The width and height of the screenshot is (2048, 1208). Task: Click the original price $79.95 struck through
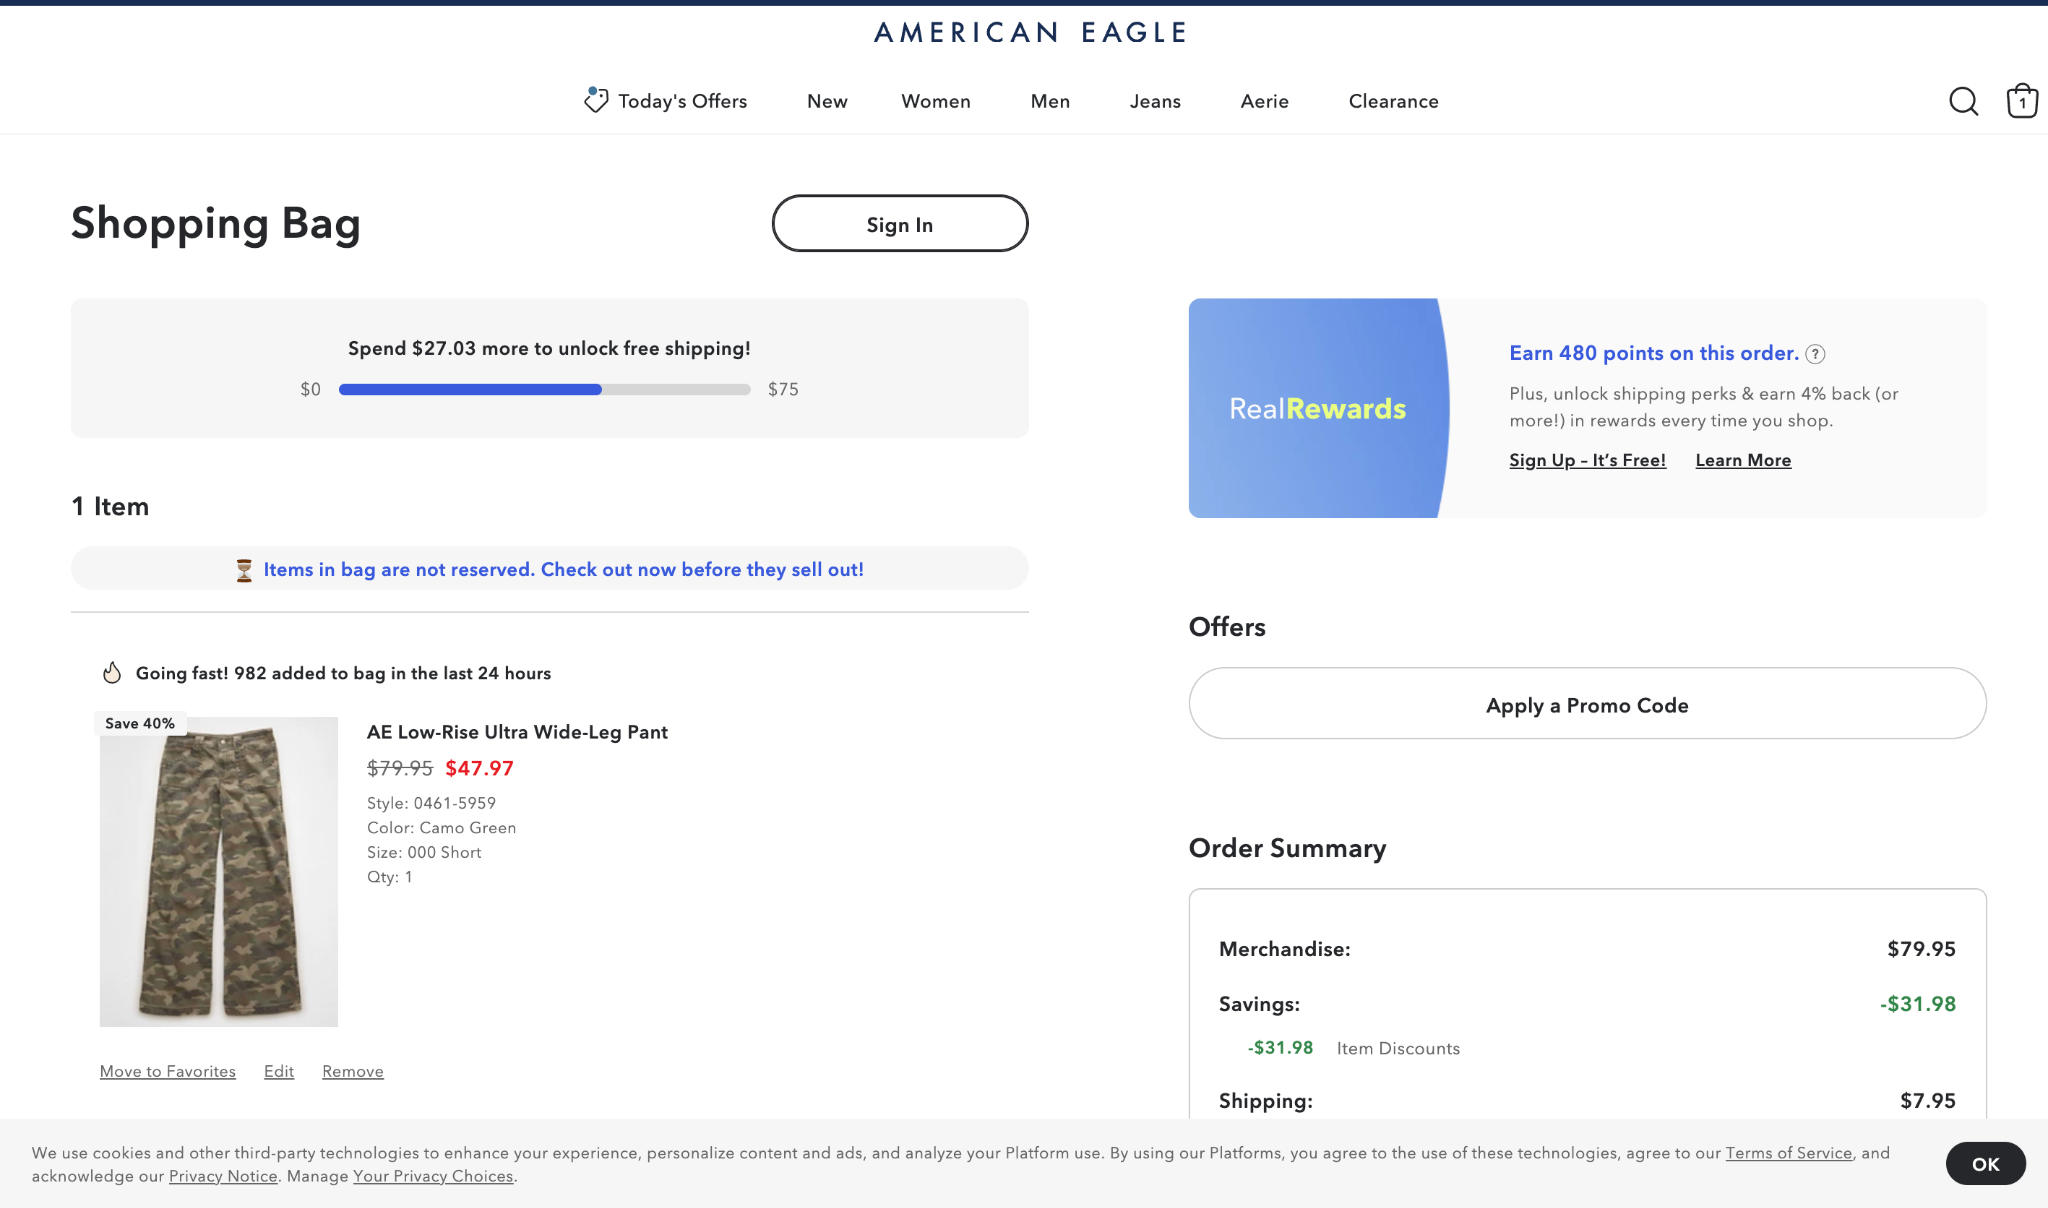[400, 768]
